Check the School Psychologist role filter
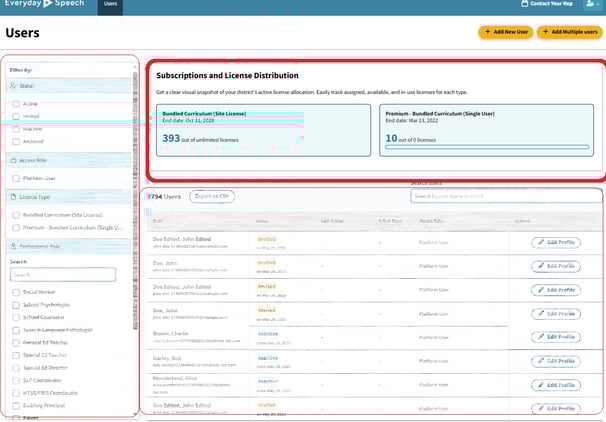606x422 pixels. (16, 305)
